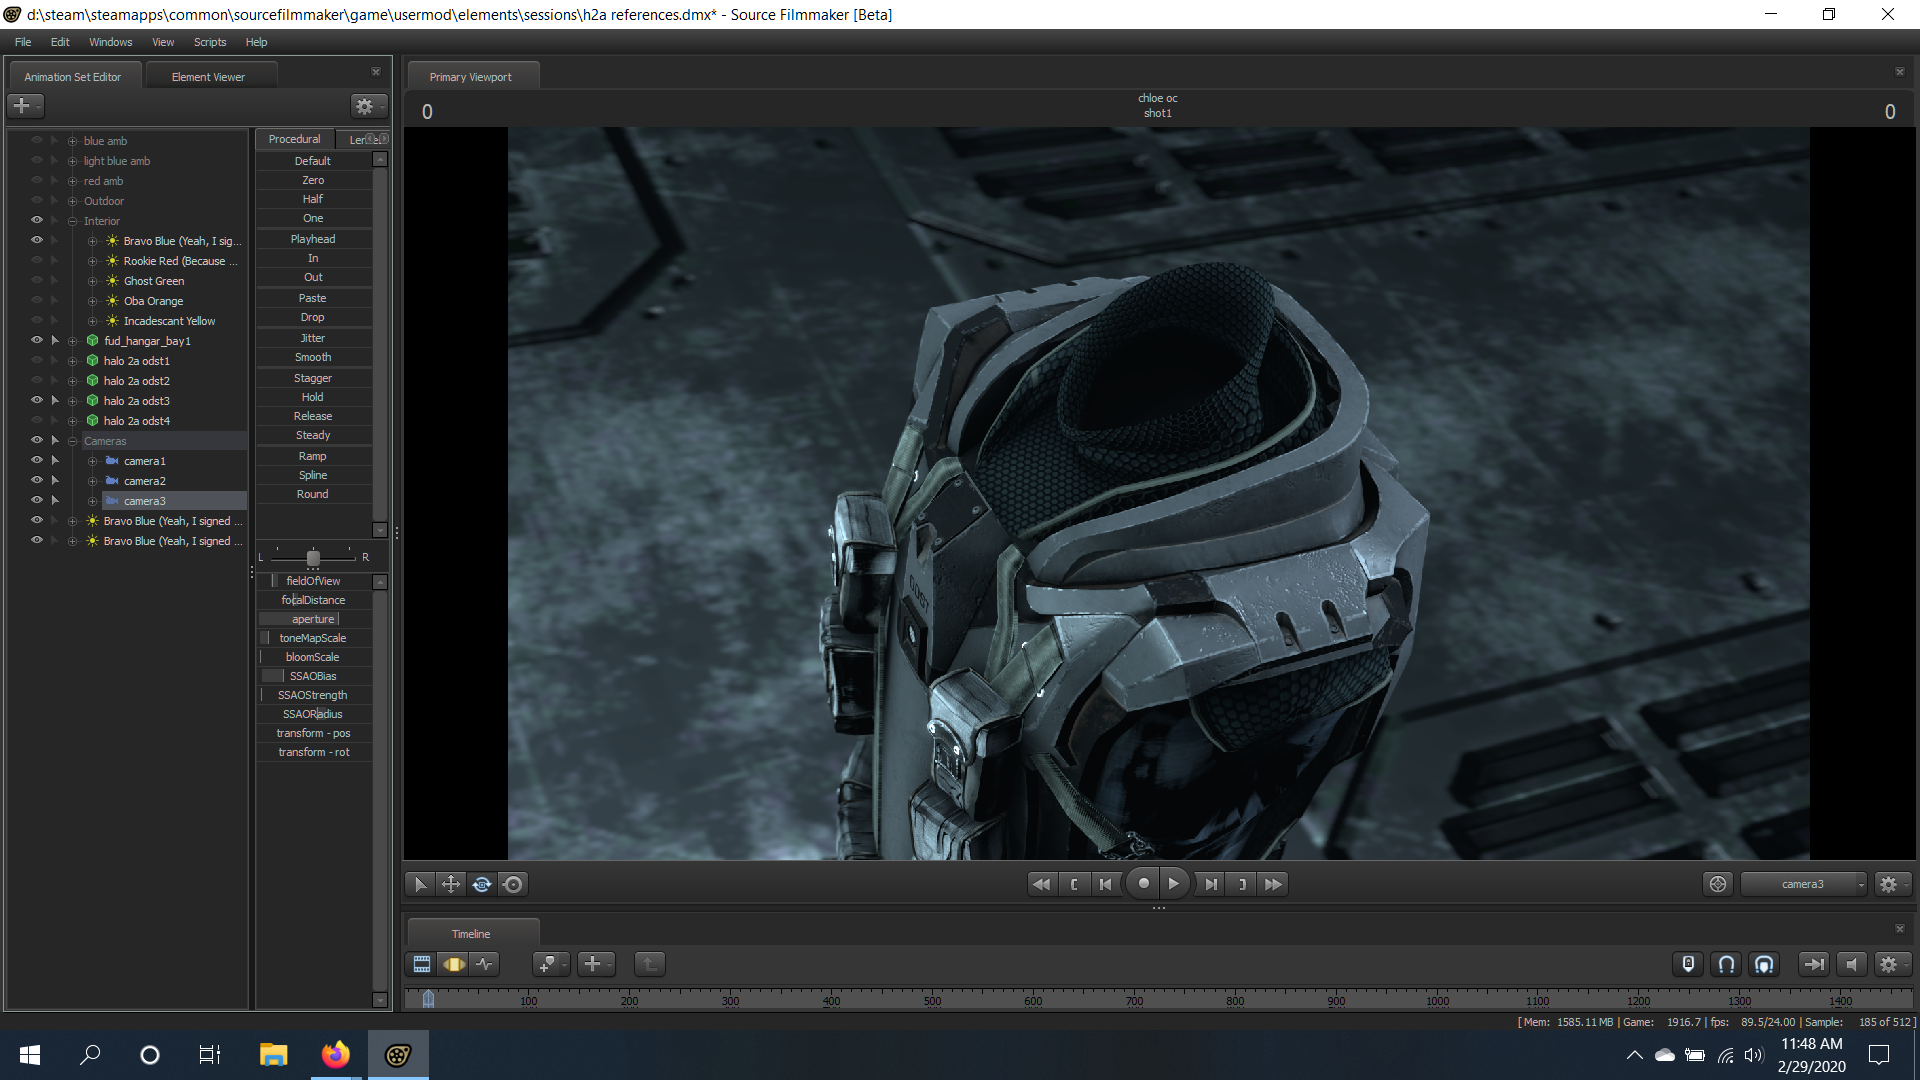Image resolution: width=1920 pixels, height=1080 pixels.
Task: Toggle visibility of Interior group
Action: pyautogui.click(x=37, y=220)
